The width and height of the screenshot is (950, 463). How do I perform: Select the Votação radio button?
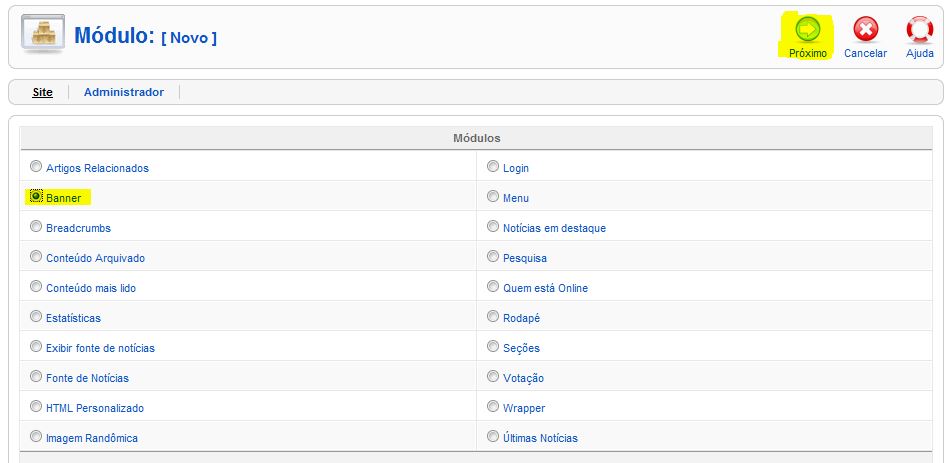coord(493,376)
